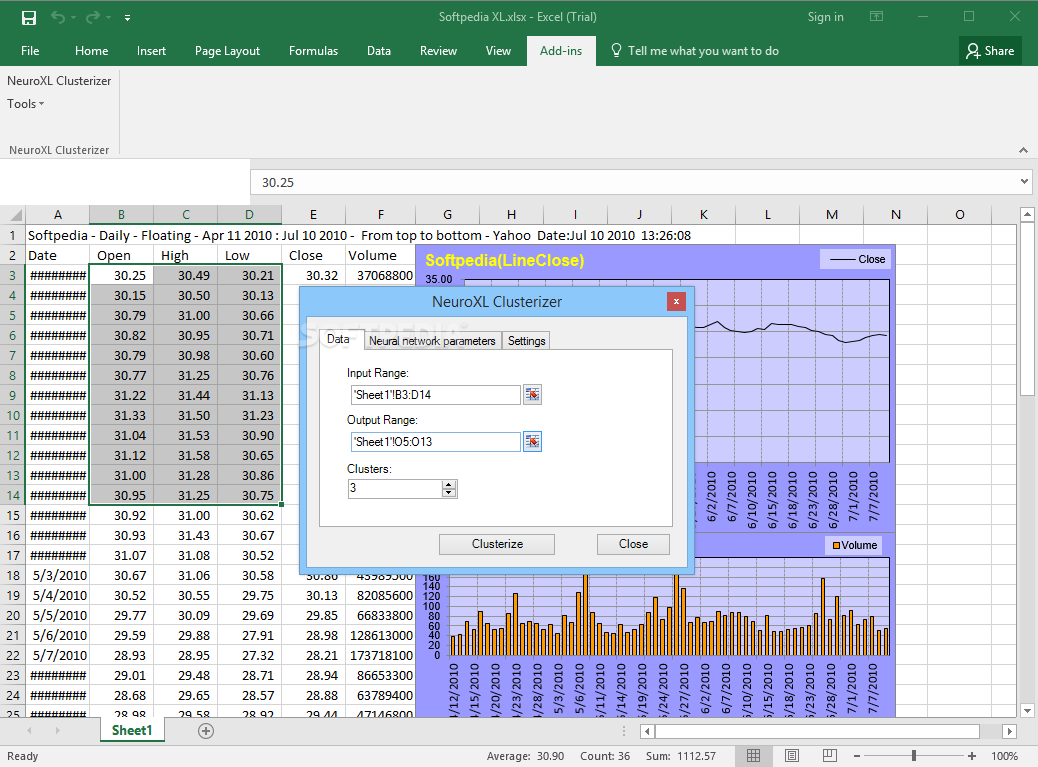Click the Clusters number field
The width and height of the screenshot is (1038, 767).
click(x=395, y=488)
